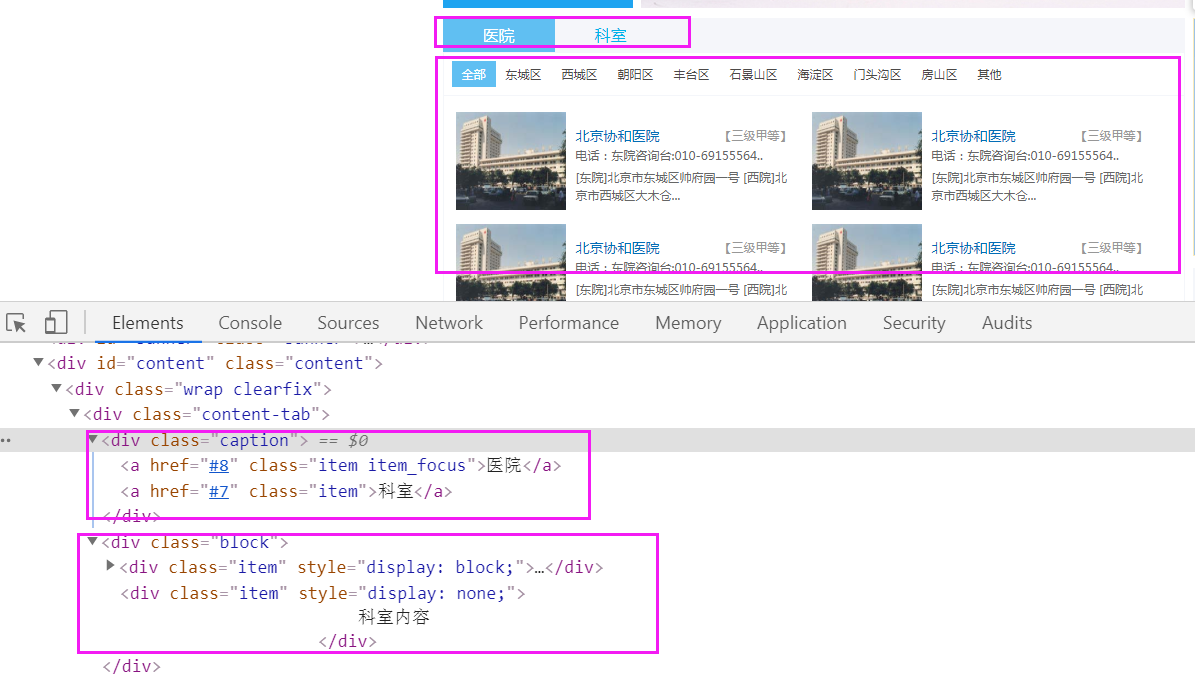Collapse the block div node
This screenshot has height=684, width=1195.
pyautogui.click(x=92, y=541)
